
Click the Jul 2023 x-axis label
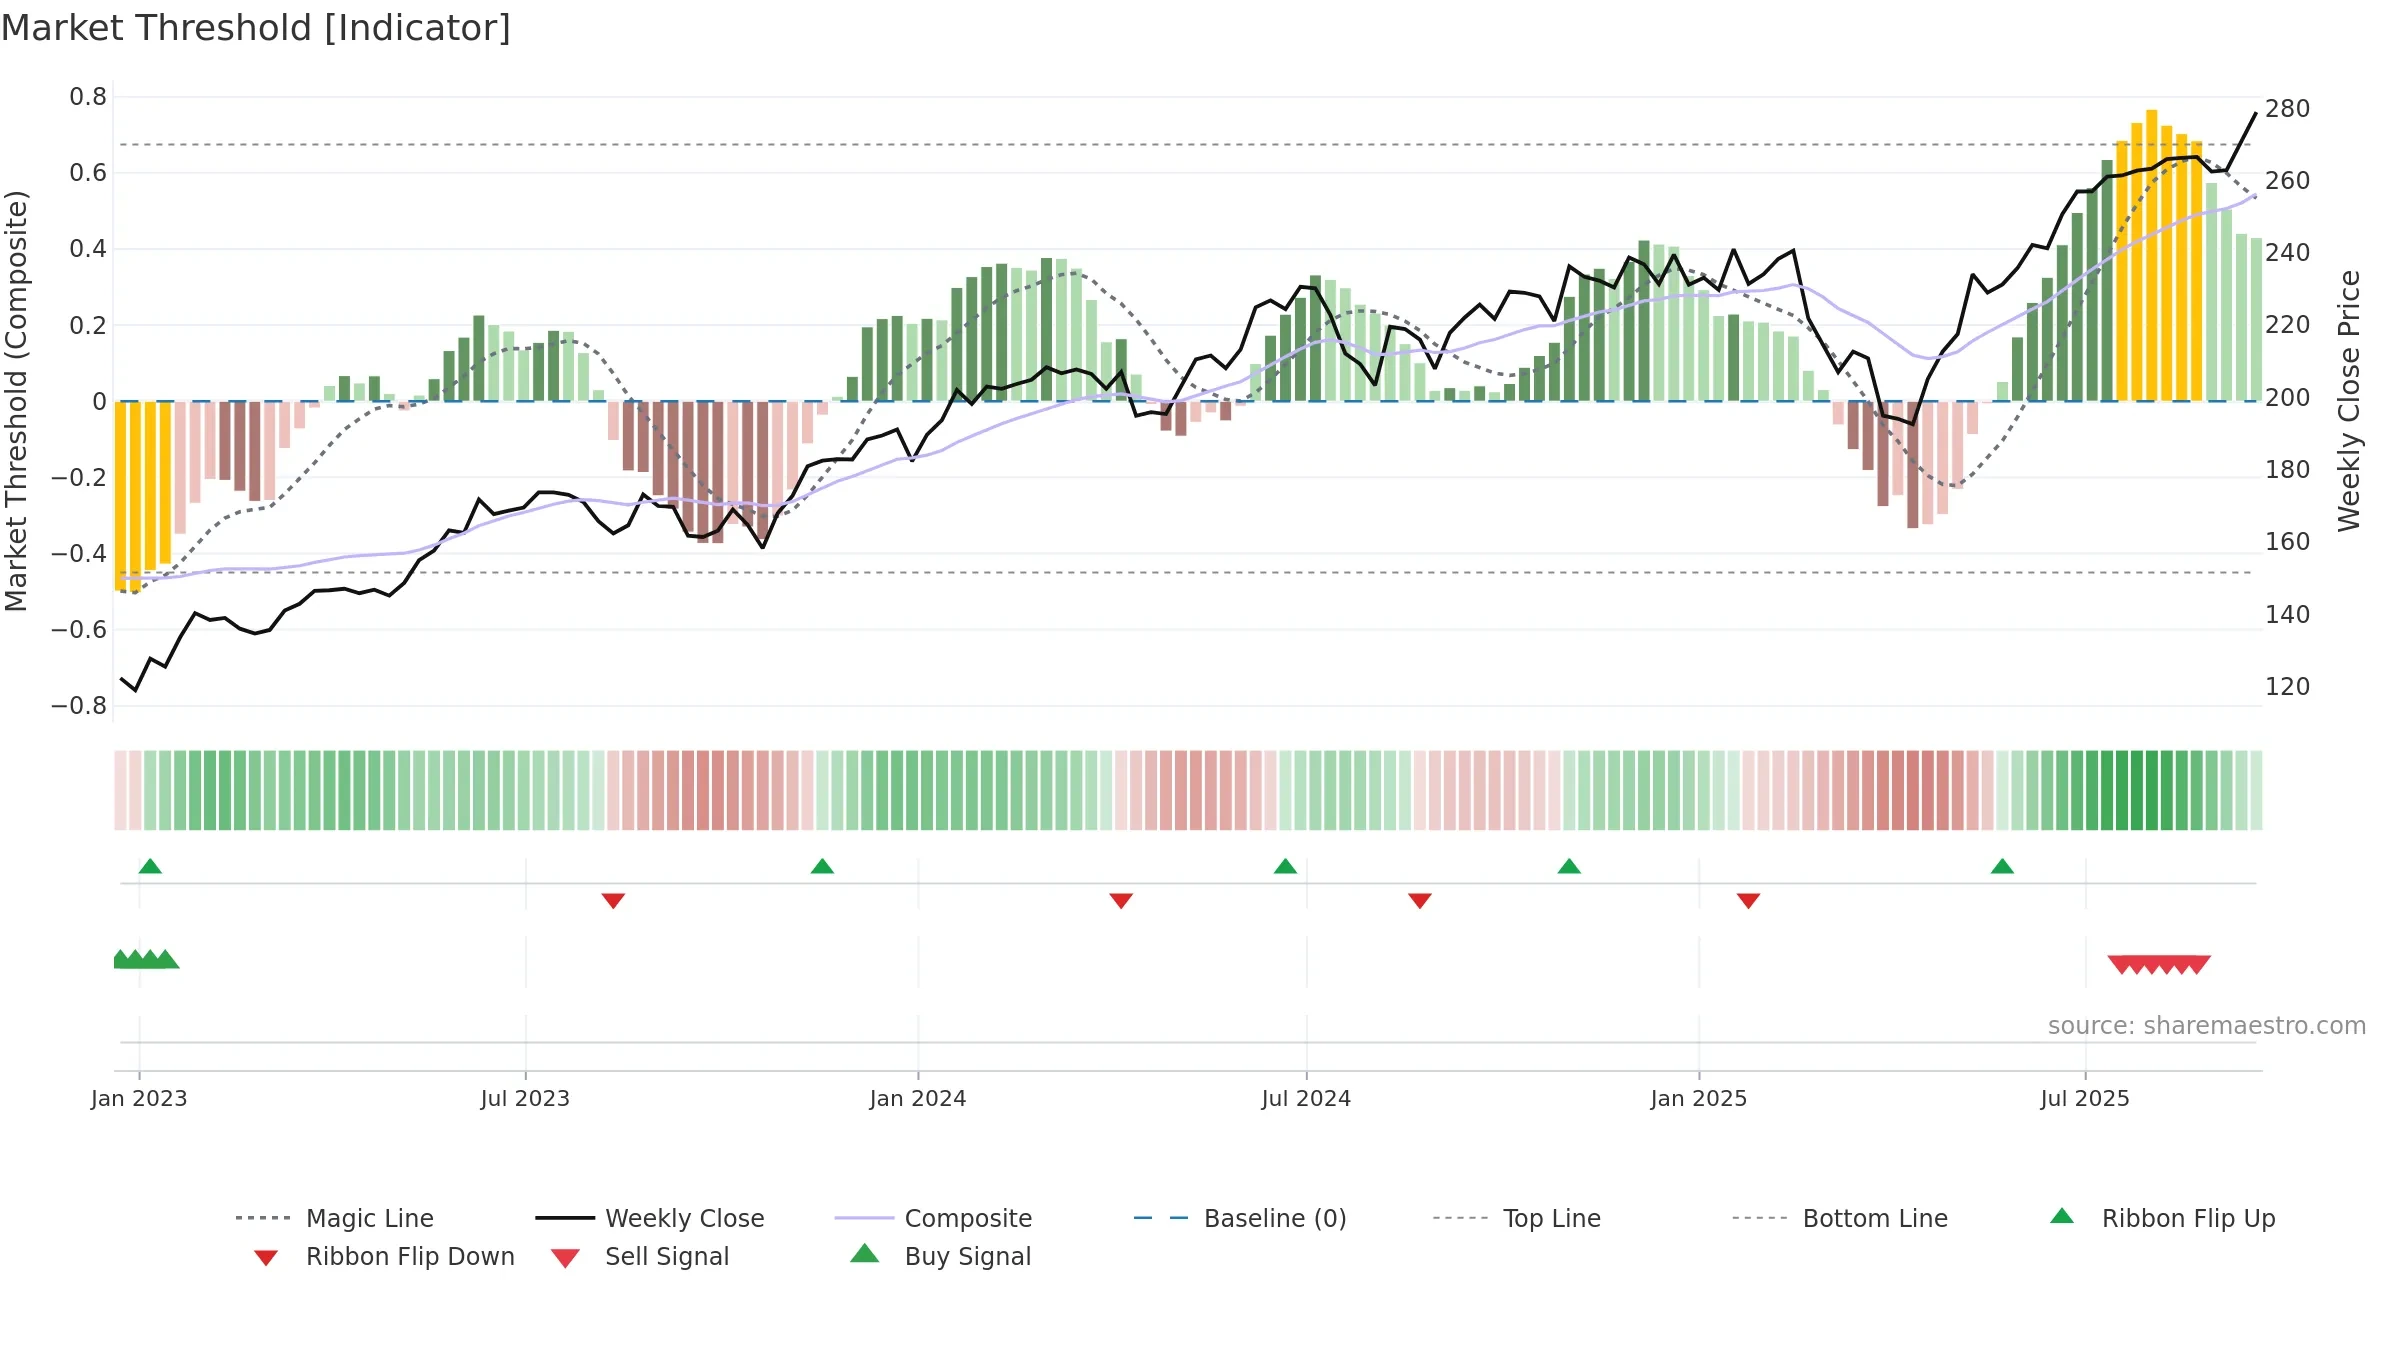coord(525,1098)
